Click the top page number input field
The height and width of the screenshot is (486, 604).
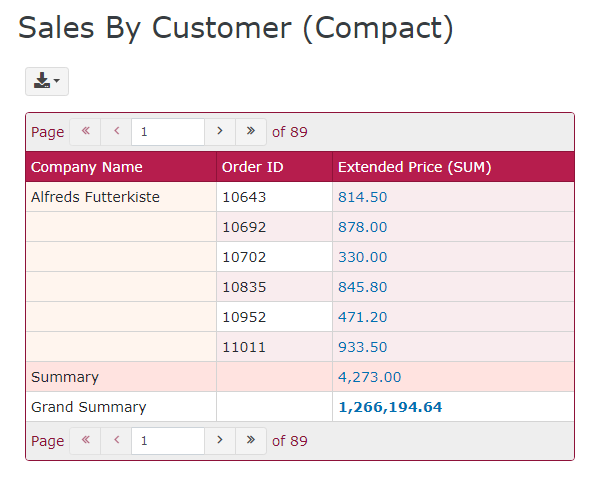tap(168, 131)
